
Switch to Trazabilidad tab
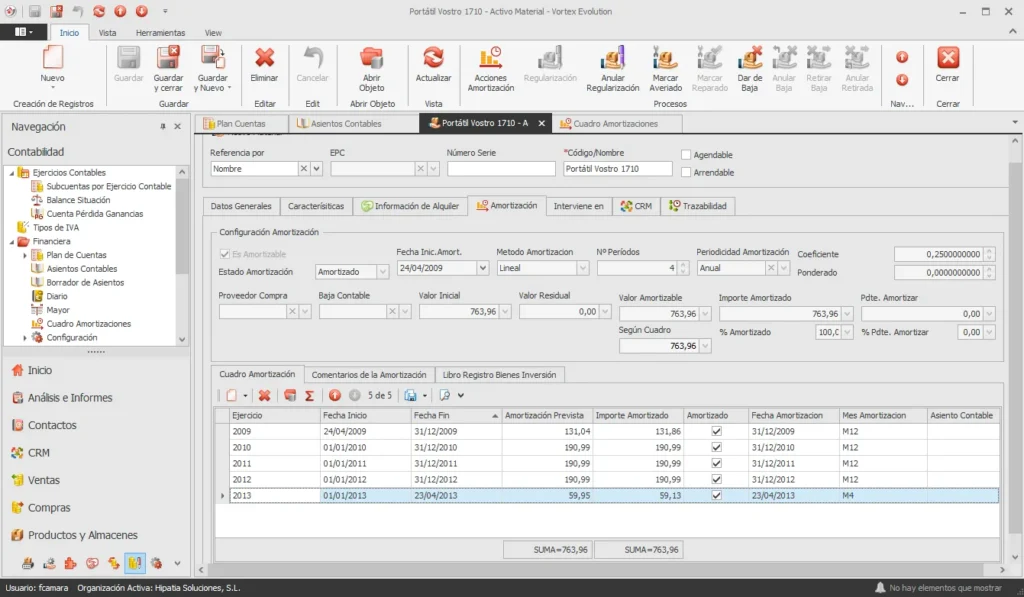coord(697,206)
